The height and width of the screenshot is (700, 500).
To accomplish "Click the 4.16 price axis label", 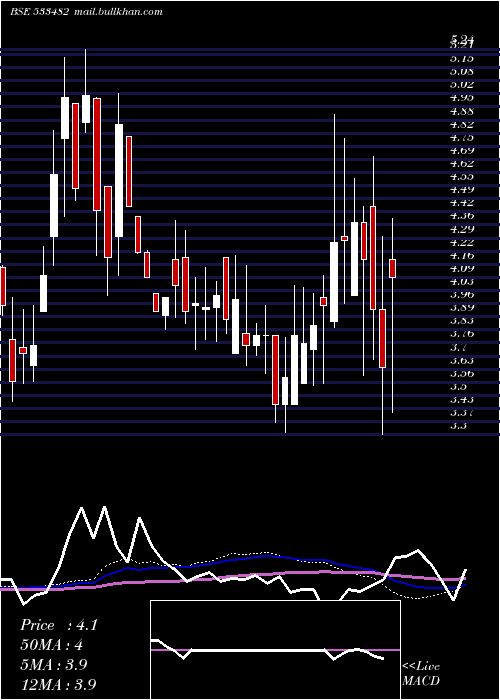I will tap(462, 256).
